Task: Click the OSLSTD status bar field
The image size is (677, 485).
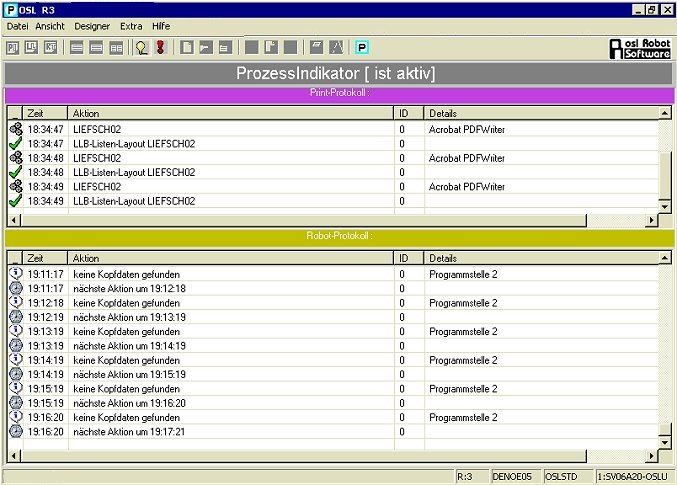Action: [567, 476]
